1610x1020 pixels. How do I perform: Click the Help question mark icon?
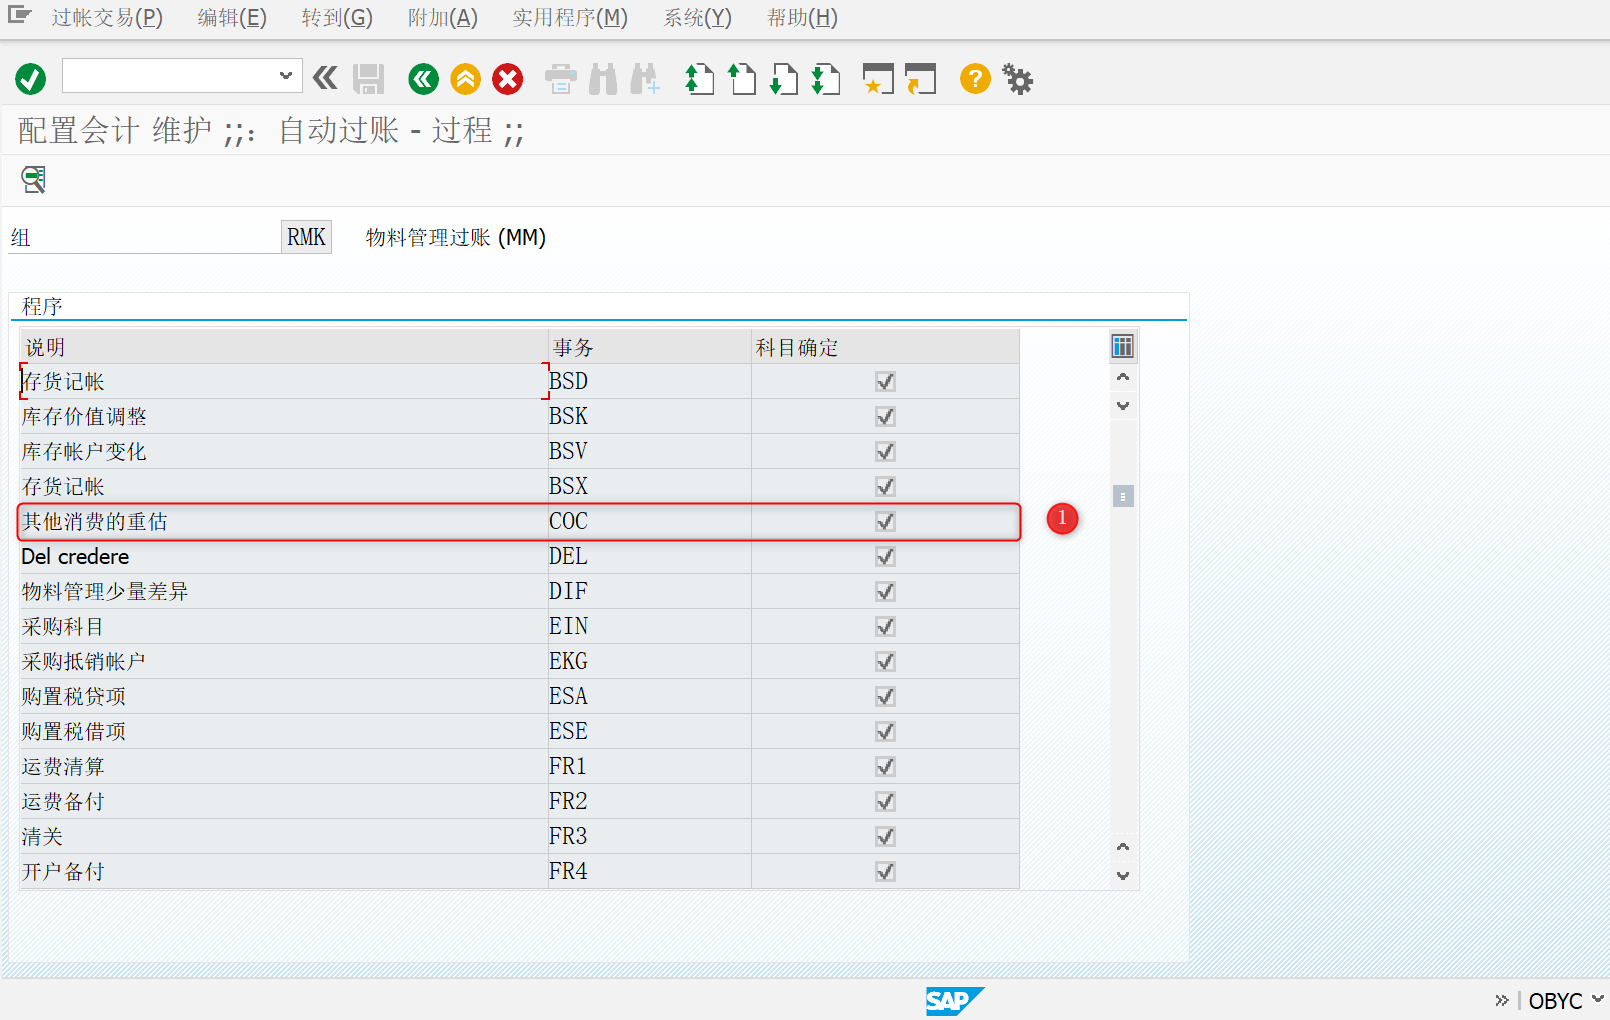(x=974, y=79)
